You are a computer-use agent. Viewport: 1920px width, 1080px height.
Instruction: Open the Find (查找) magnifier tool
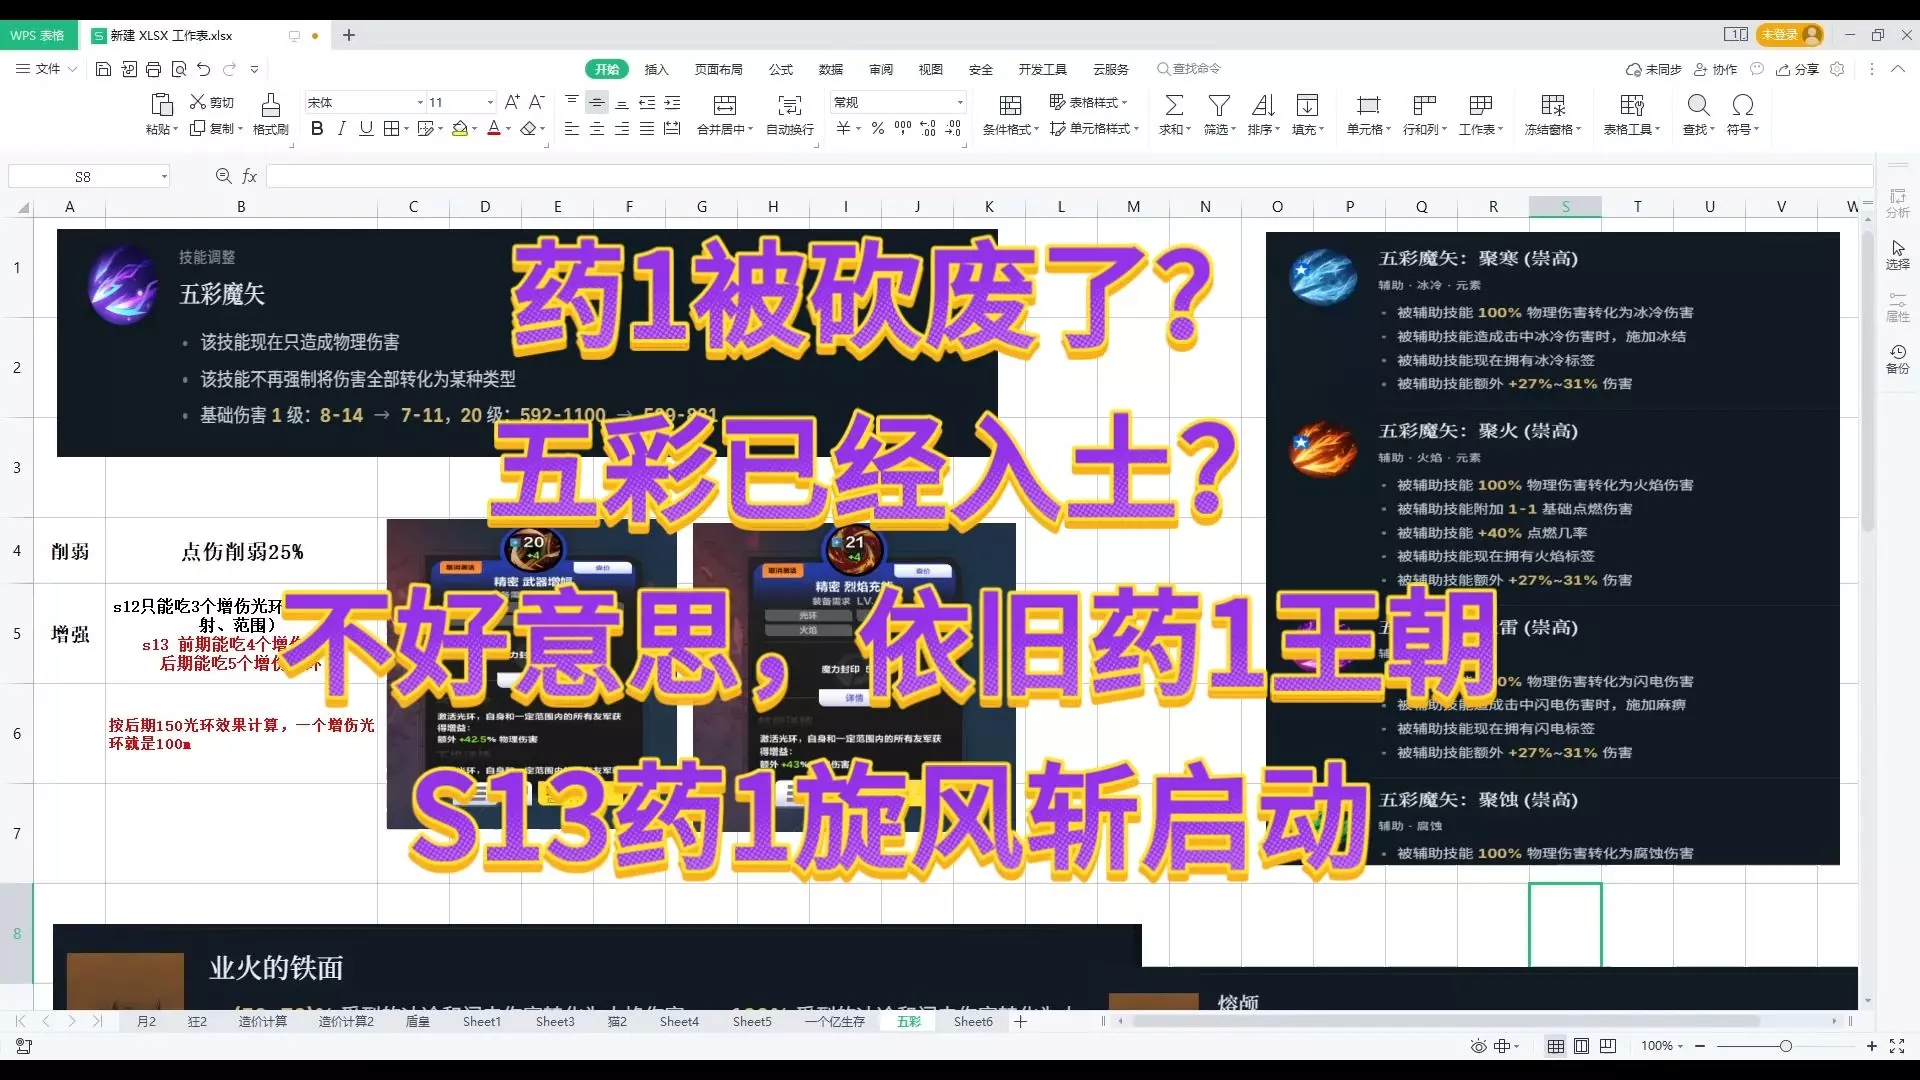[1698, 114]
